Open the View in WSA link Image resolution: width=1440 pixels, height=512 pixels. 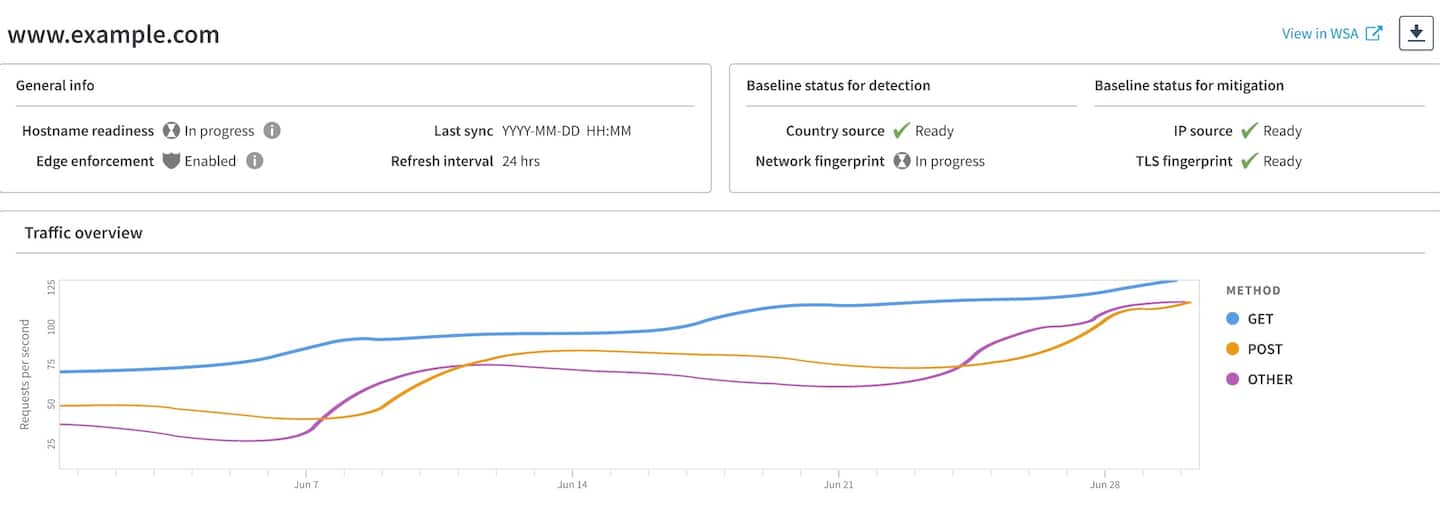(x=1320, y=34)
